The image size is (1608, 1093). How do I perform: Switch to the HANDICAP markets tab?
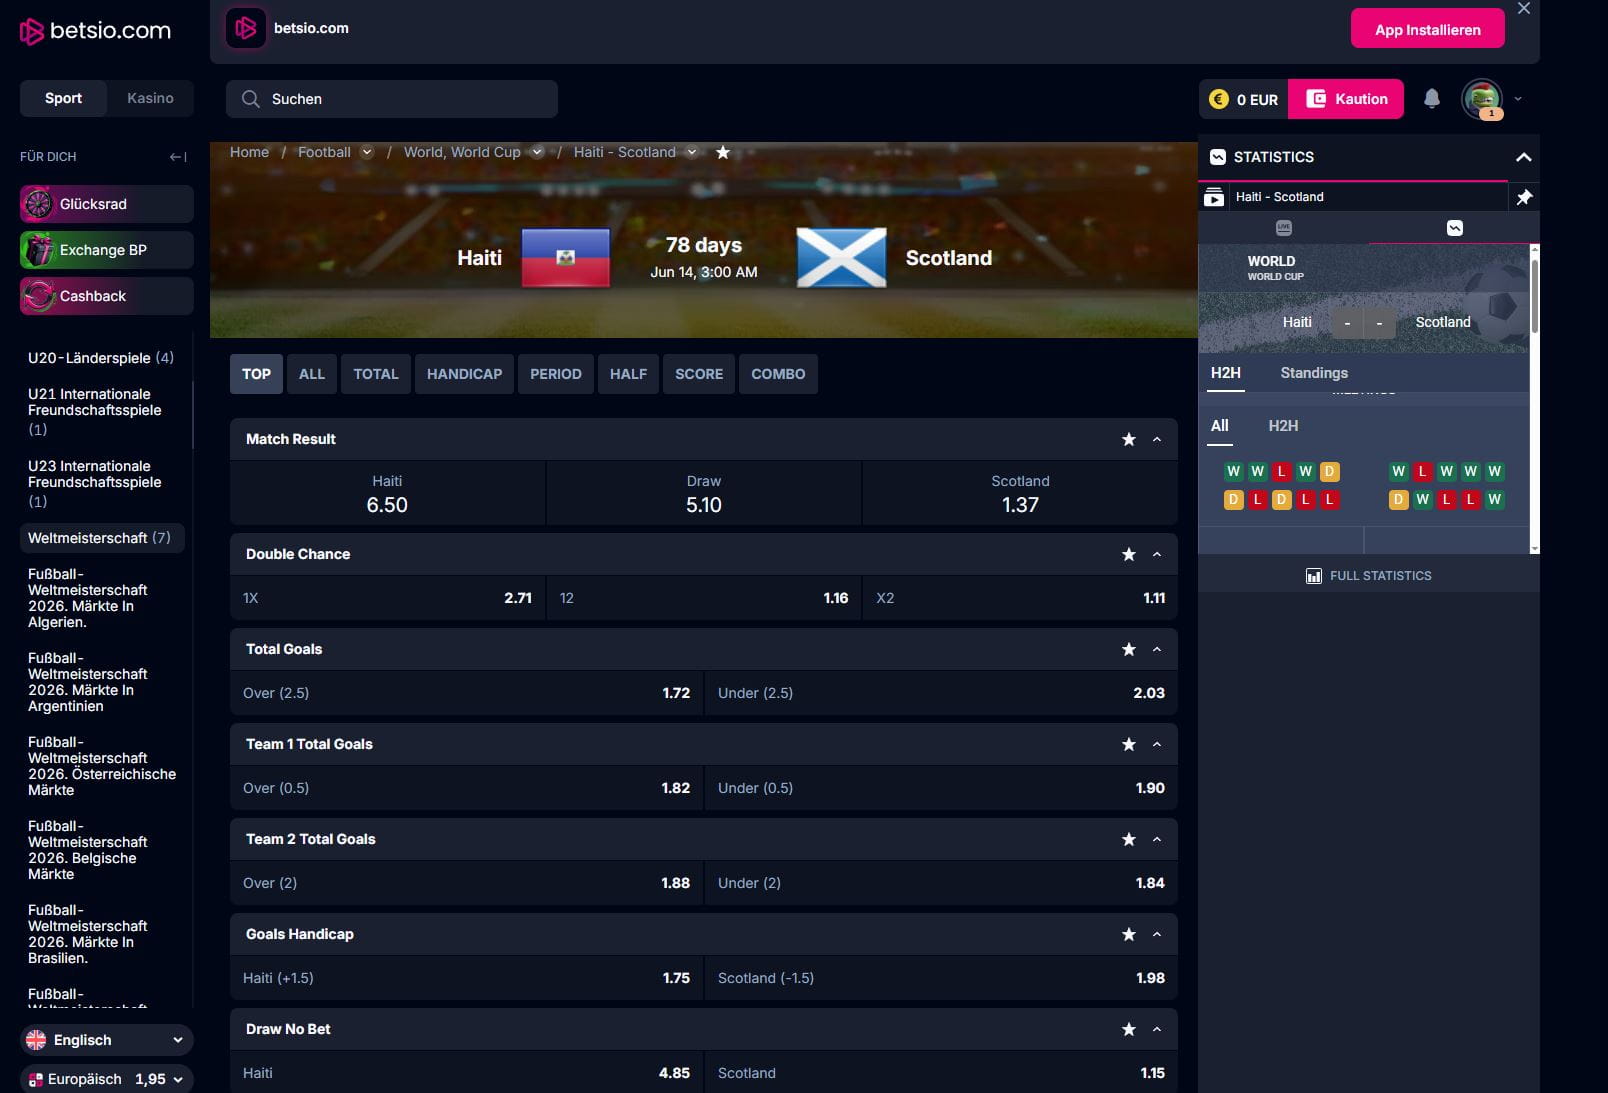point(464,374)
